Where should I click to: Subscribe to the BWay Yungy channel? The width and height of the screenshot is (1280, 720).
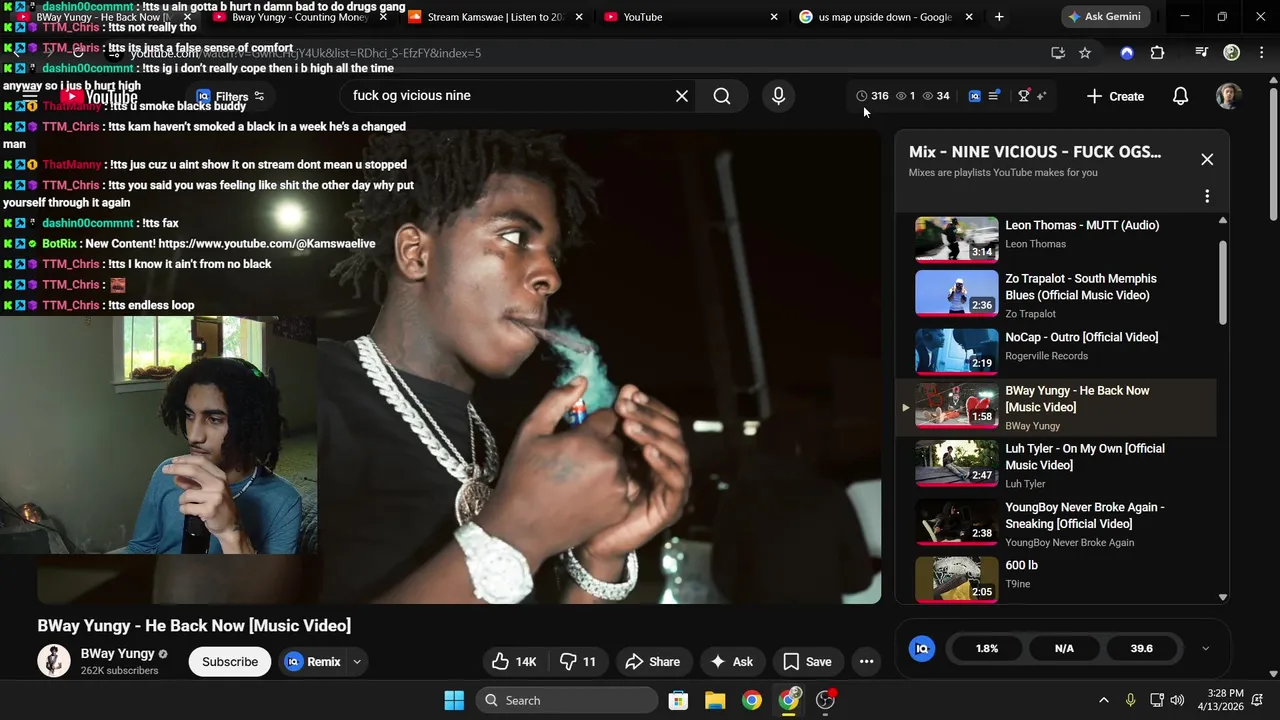tap(230, 662)
